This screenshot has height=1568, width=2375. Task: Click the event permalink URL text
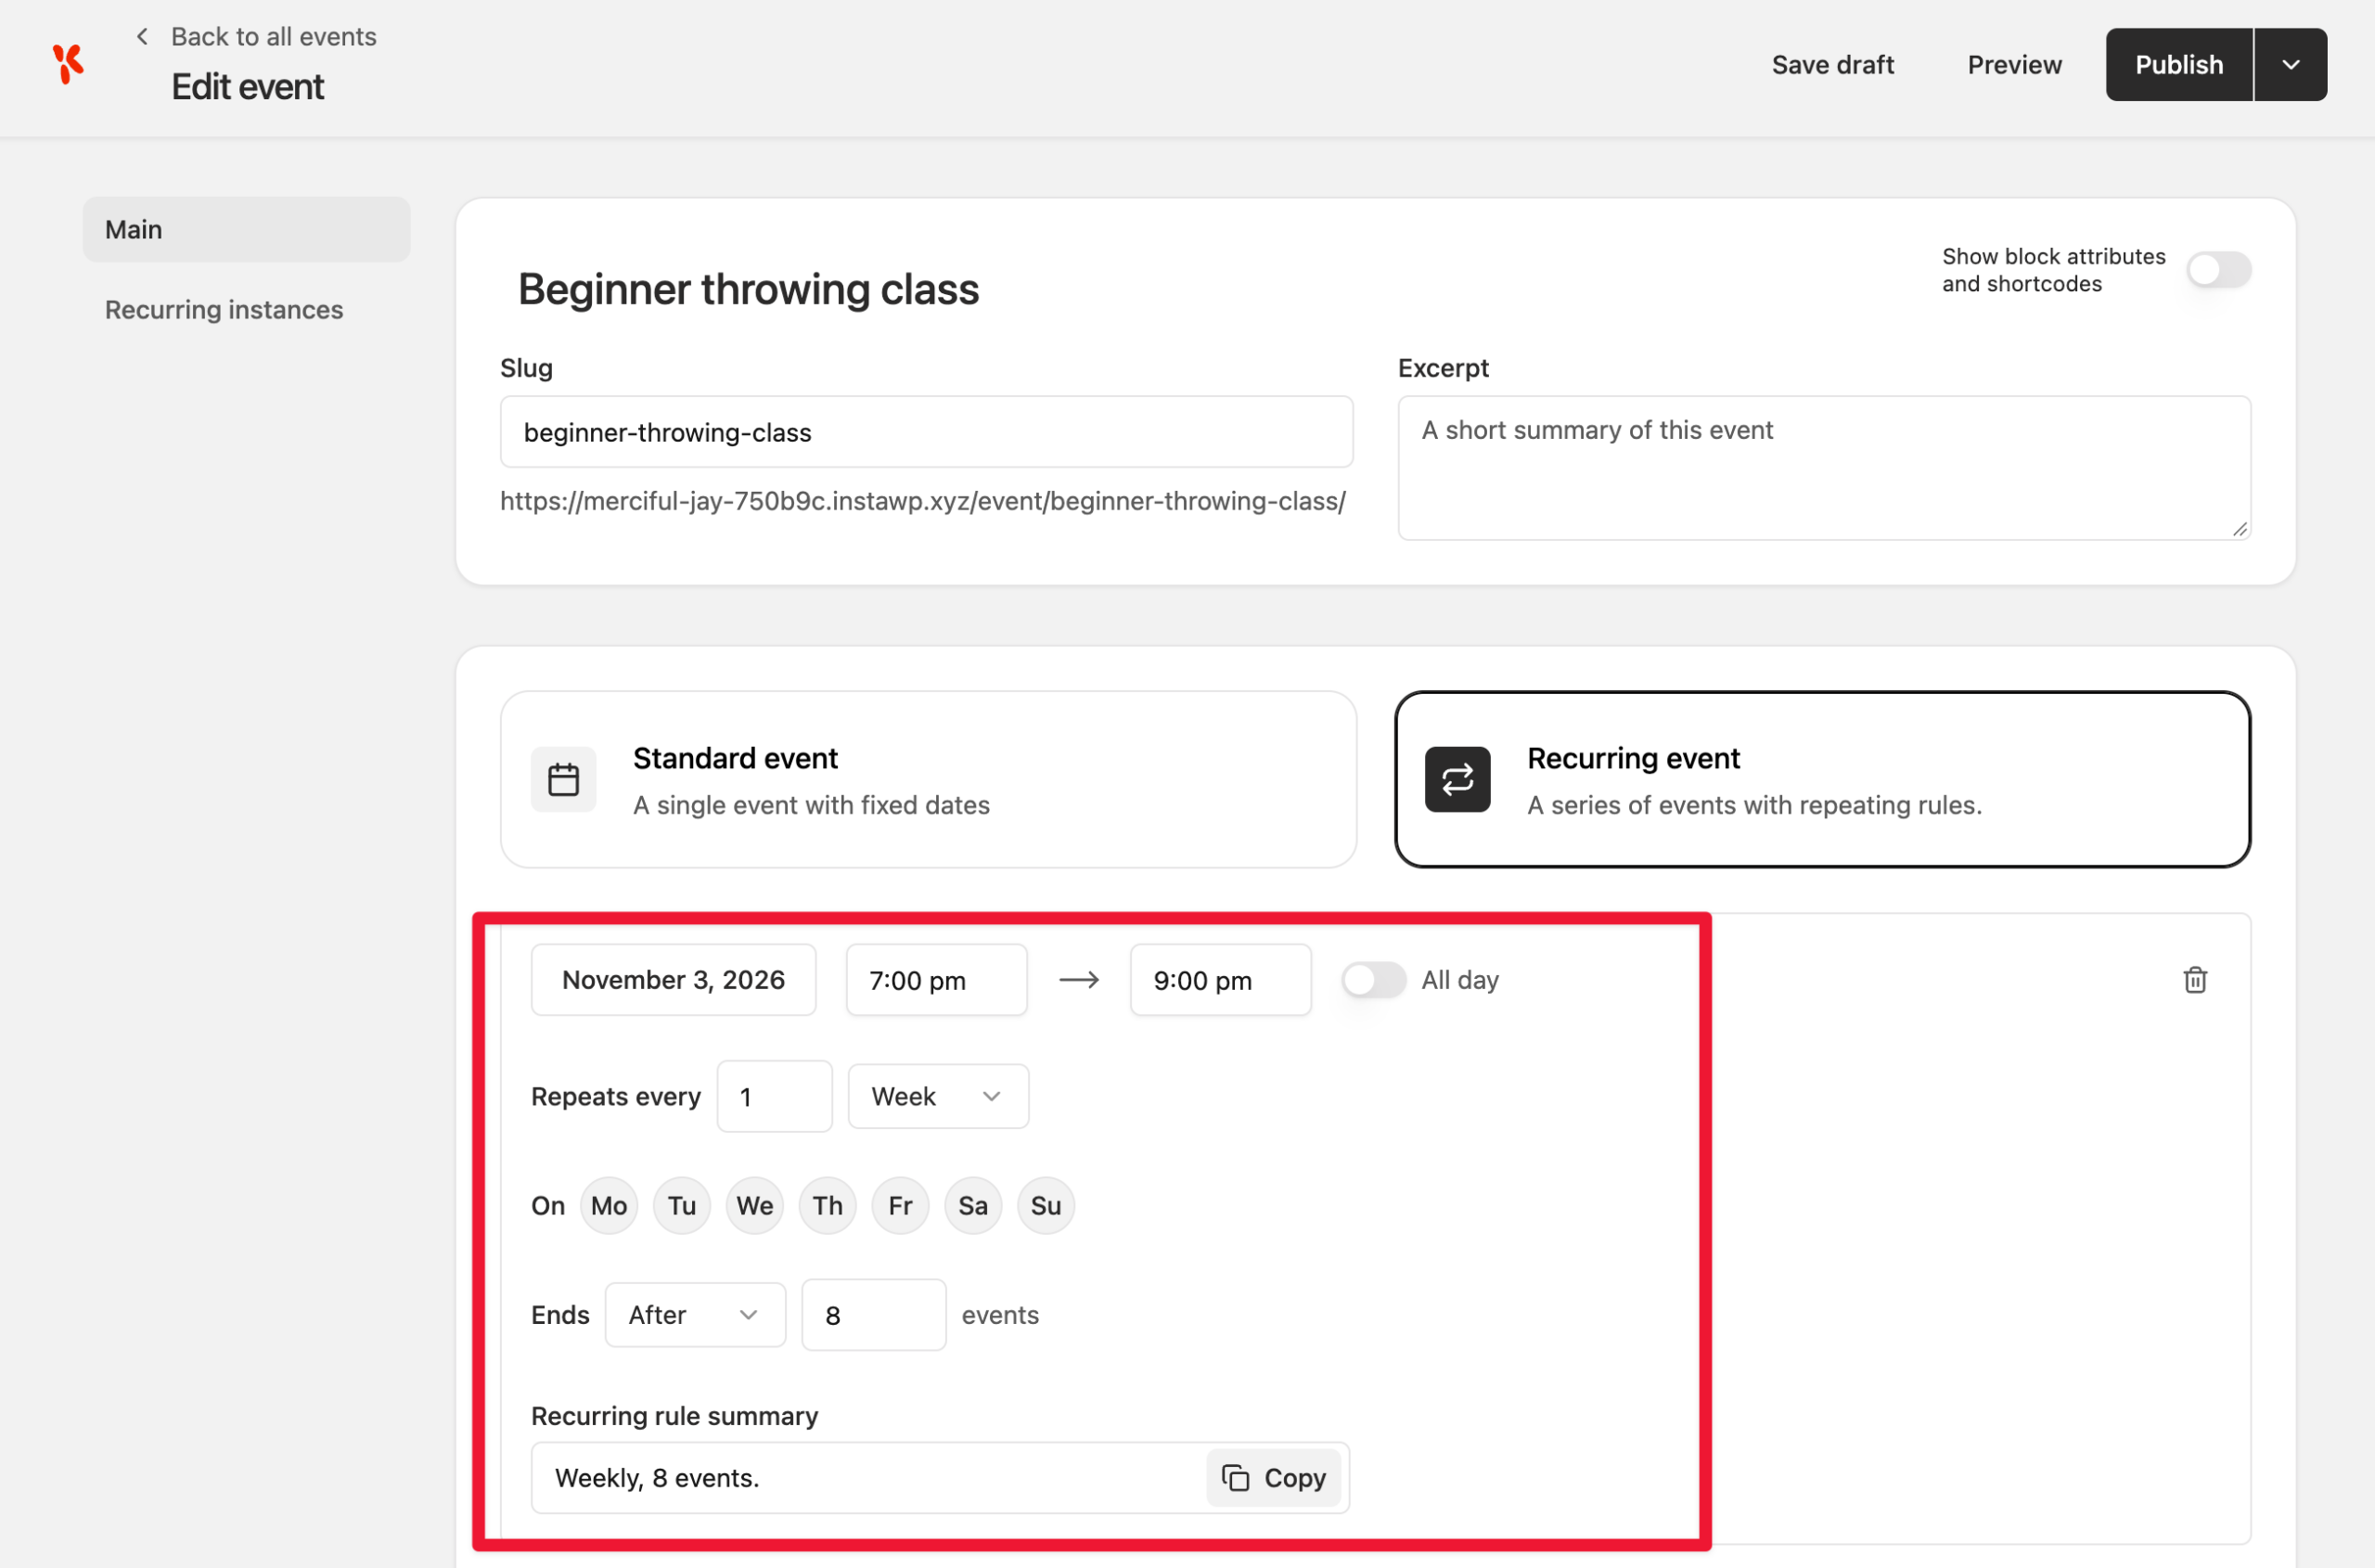click(x=923, y=501)
